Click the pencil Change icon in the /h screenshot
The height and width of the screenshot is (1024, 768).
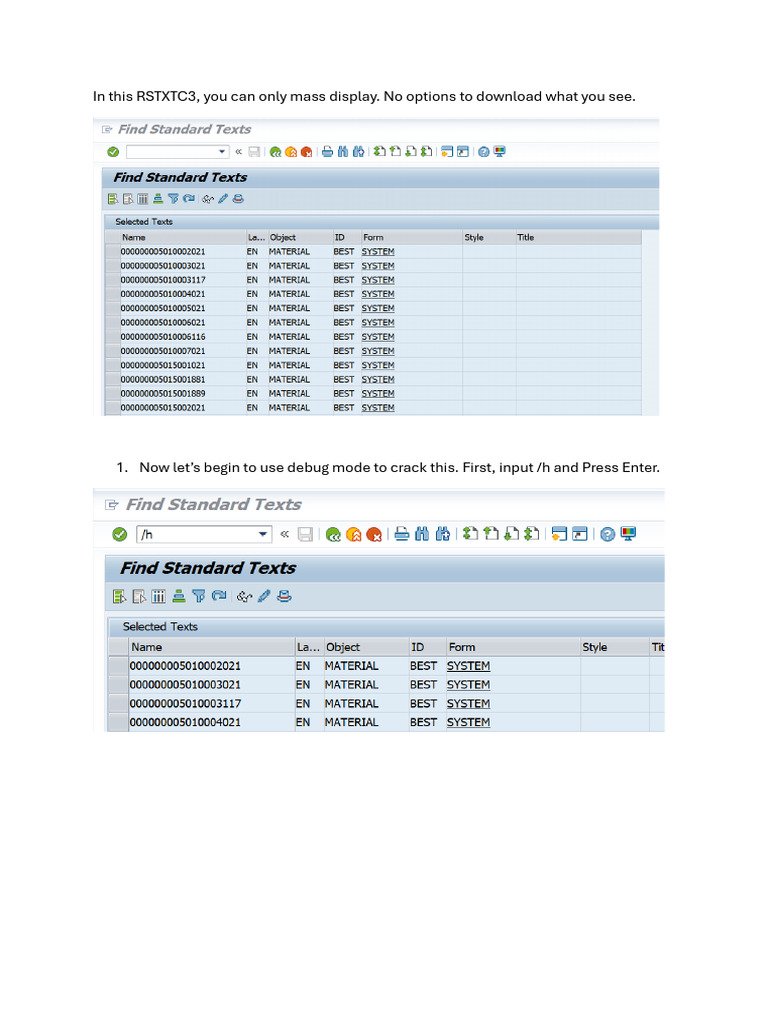(x=264, y=596)
